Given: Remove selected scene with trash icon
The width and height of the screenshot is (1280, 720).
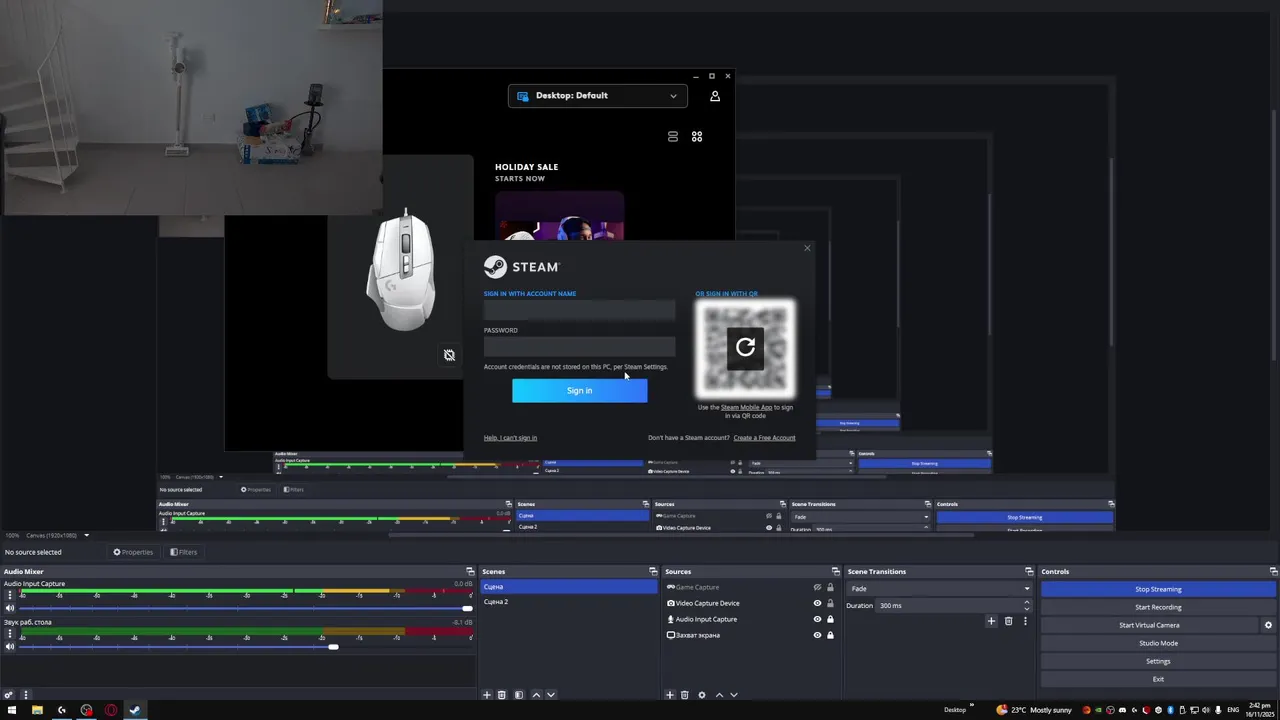Looking at the screenshot, I should 502,695.
